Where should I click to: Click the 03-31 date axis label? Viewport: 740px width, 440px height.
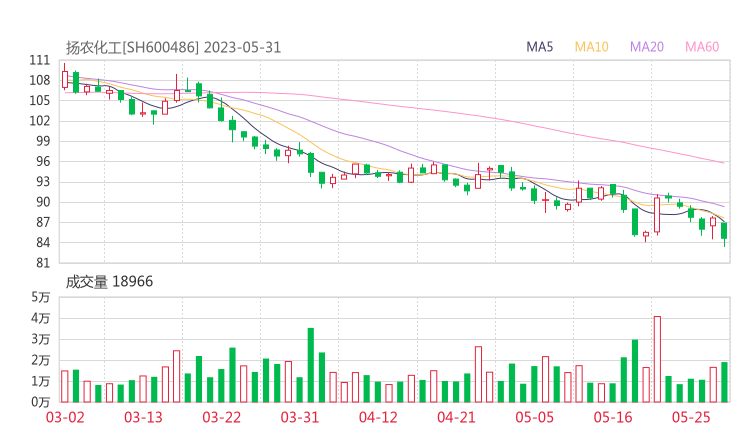[300, 417]
